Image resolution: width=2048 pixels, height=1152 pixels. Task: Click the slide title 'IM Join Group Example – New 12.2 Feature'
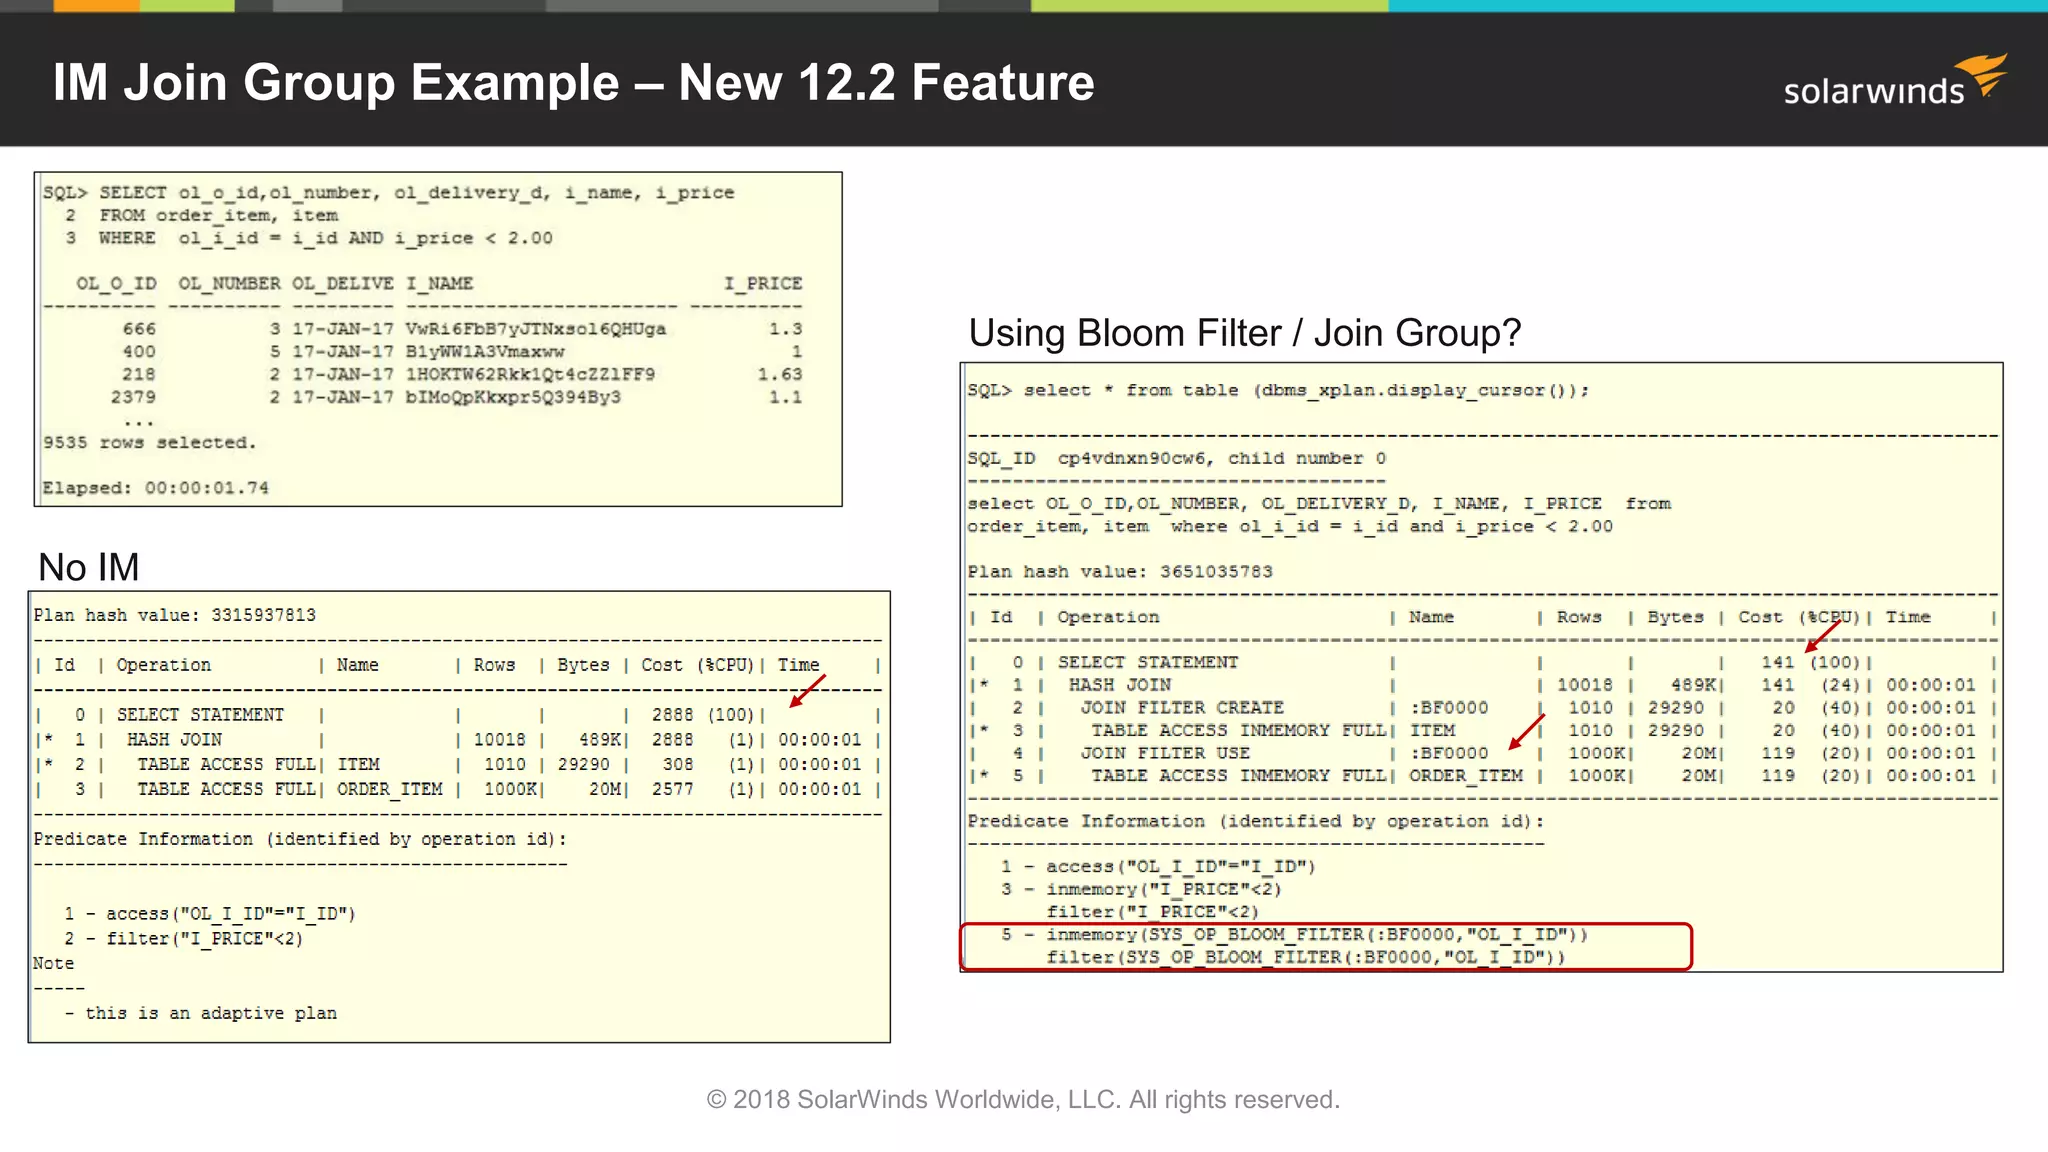[x=574, y=82]
